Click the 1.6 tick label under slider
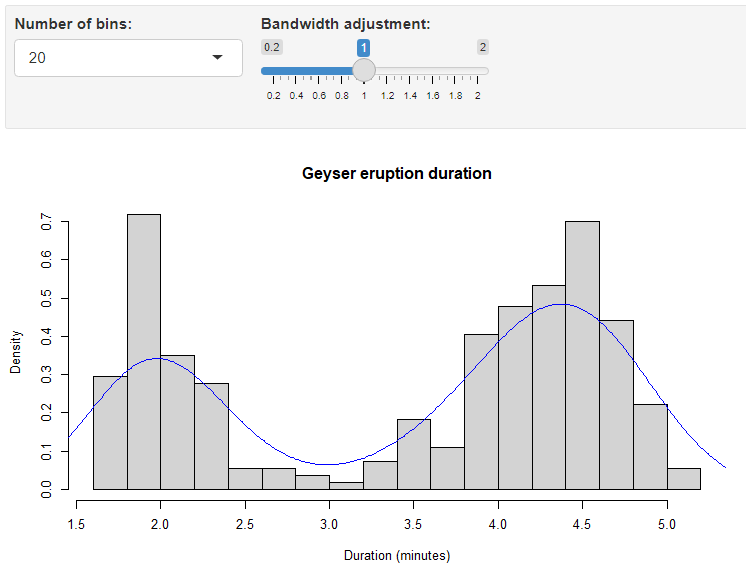Viewport: 746px width, 567px height. [433, 96]
